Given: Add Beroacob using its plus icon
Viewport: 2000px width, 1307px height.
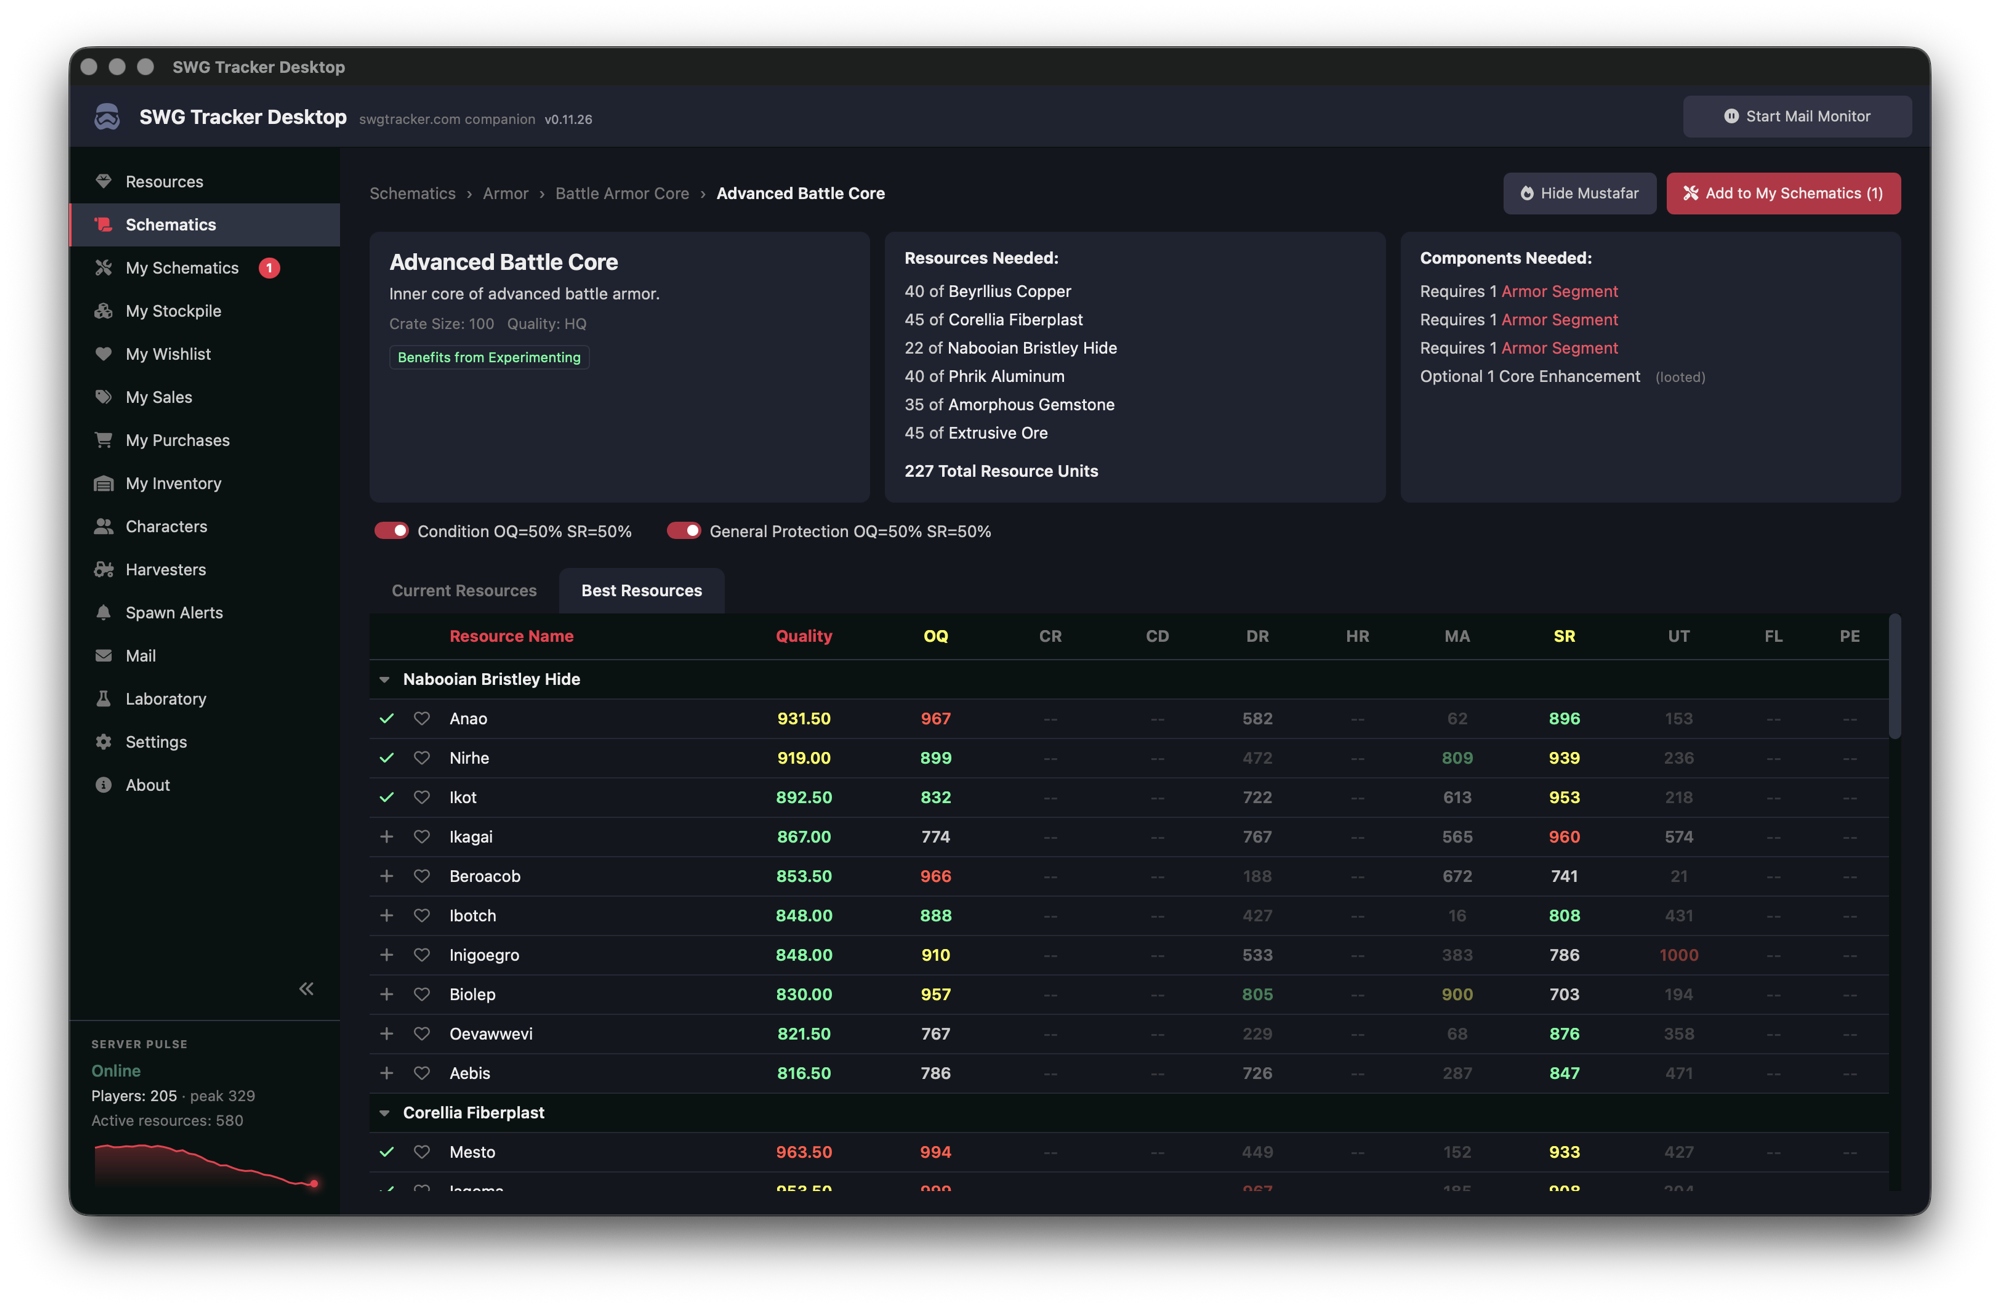Looking at the screenshot, I should coord(386,875).
